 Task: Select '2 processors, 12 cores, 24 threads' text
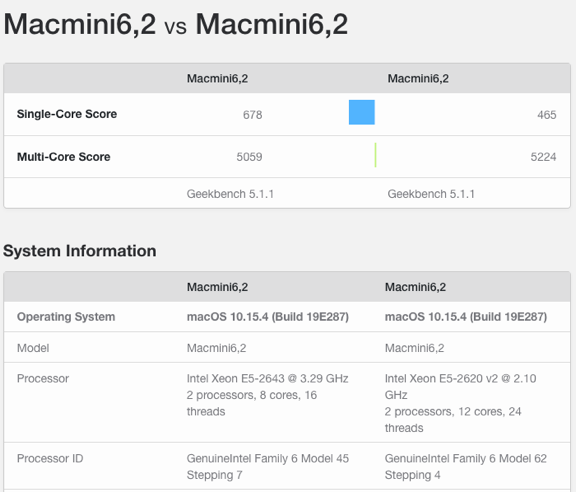click(453, 420)
